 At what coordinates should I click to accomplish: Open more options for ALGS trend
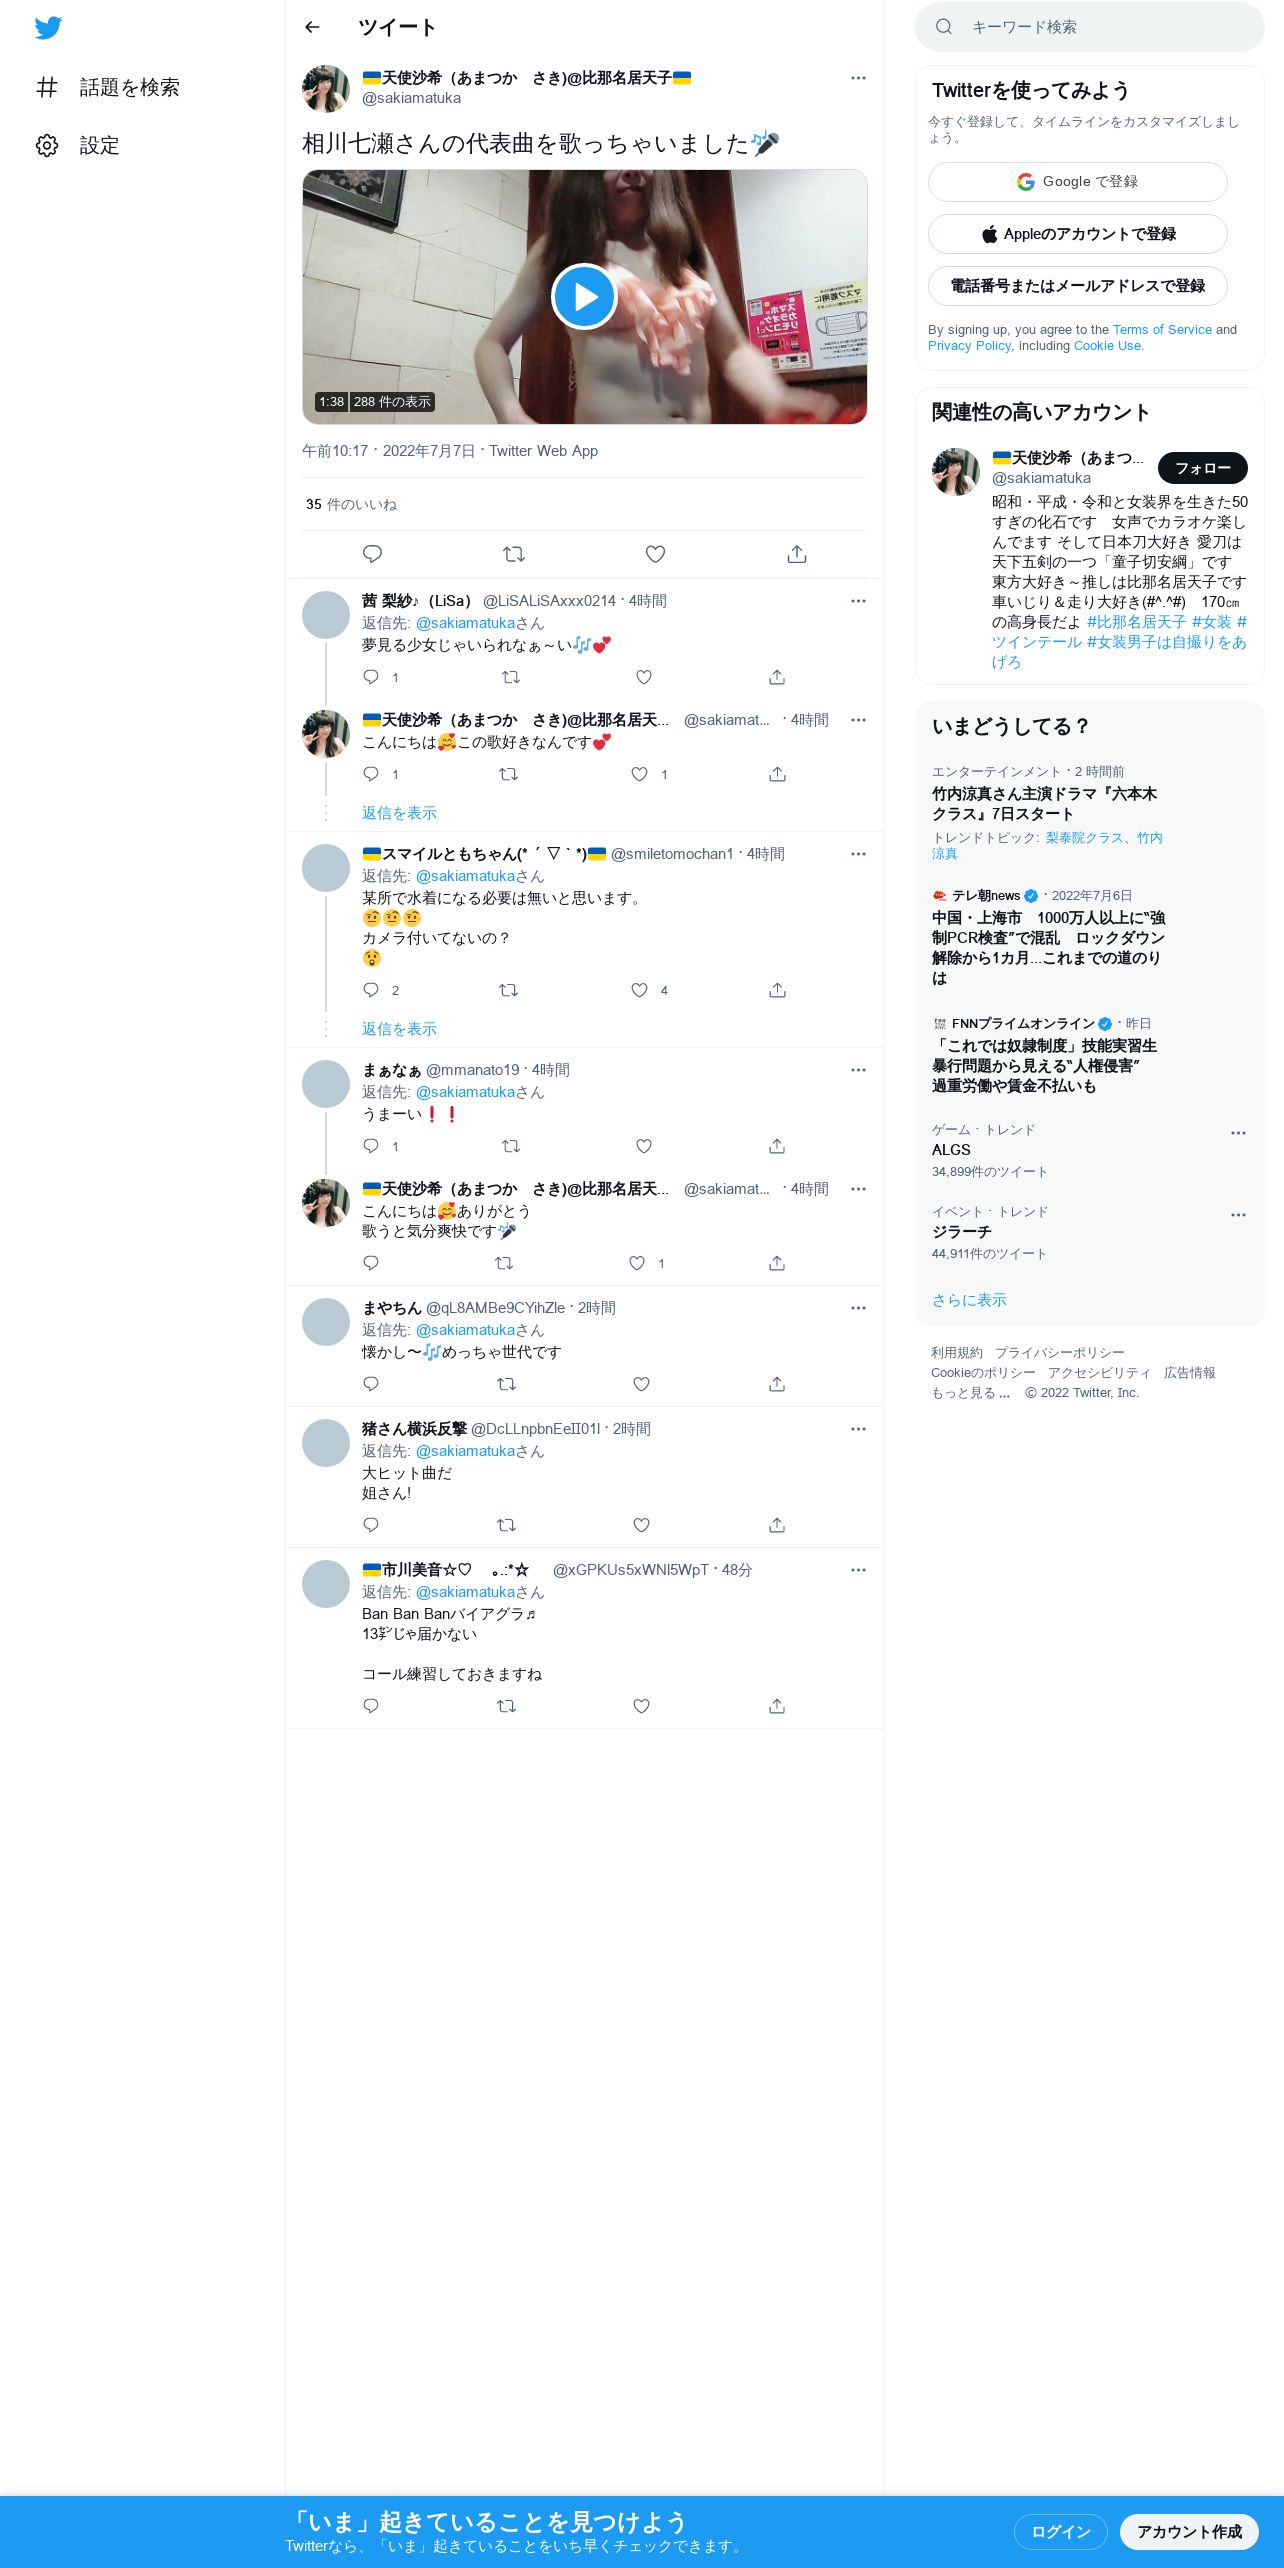1238,1133
